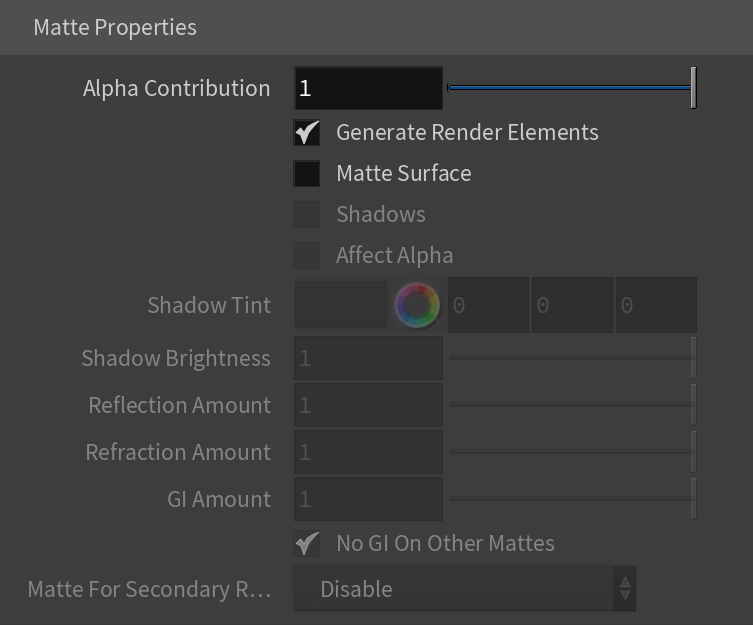Click the Shadow Brightness value field
The image size is (753, 625).
click(x=368, y=358)
